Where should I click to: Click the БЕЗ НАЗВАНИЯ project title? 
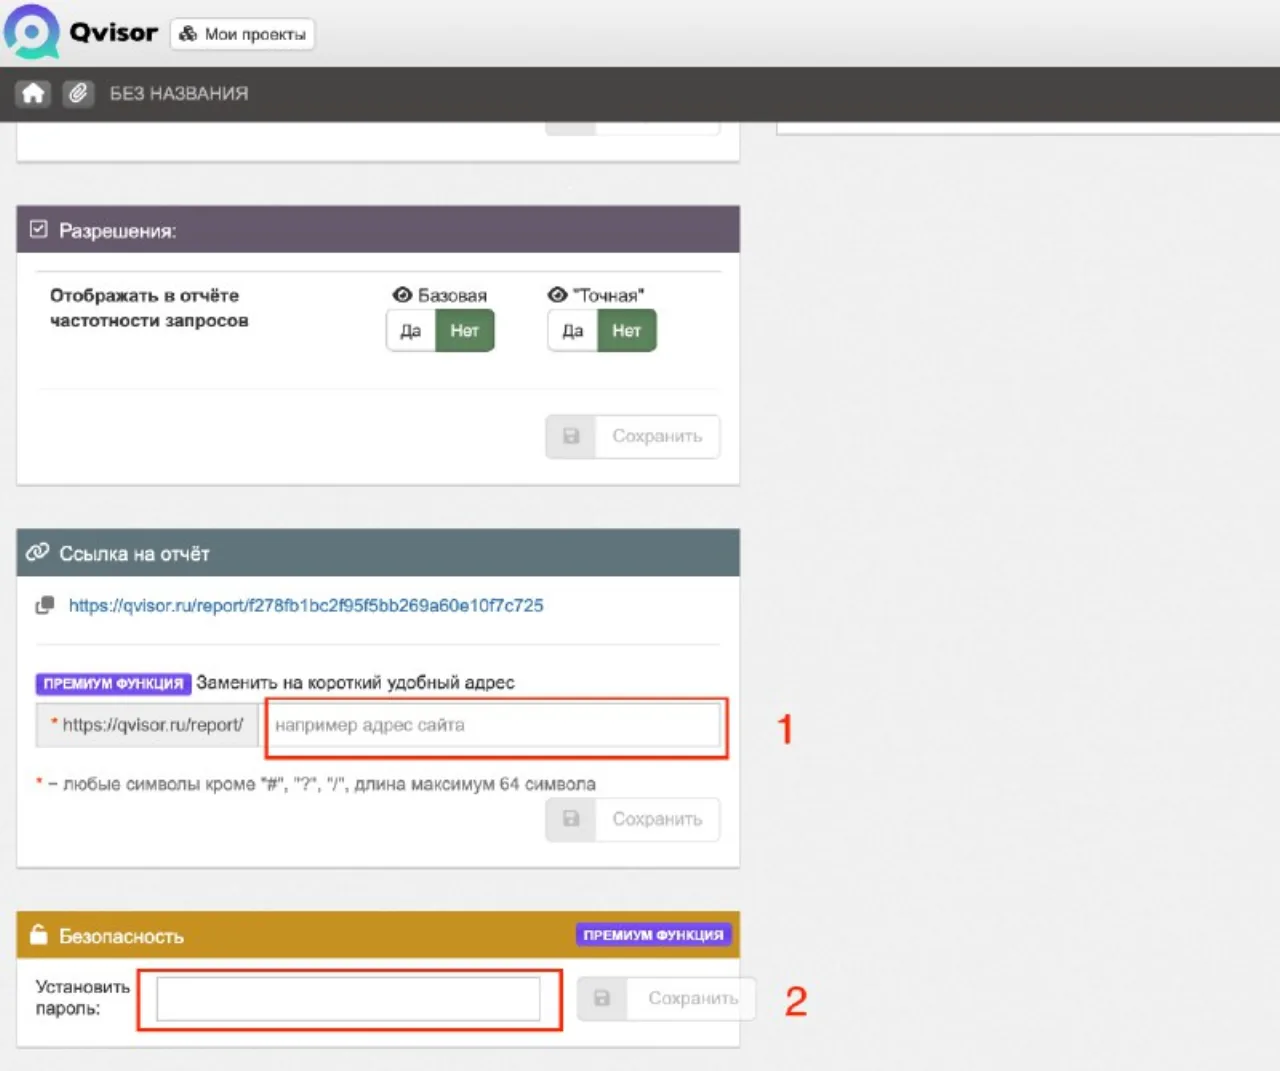(x=179, y=93)
